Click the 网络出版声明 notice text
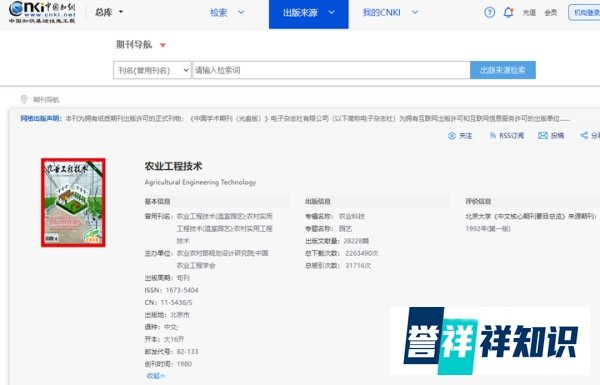 pos(295,119)
